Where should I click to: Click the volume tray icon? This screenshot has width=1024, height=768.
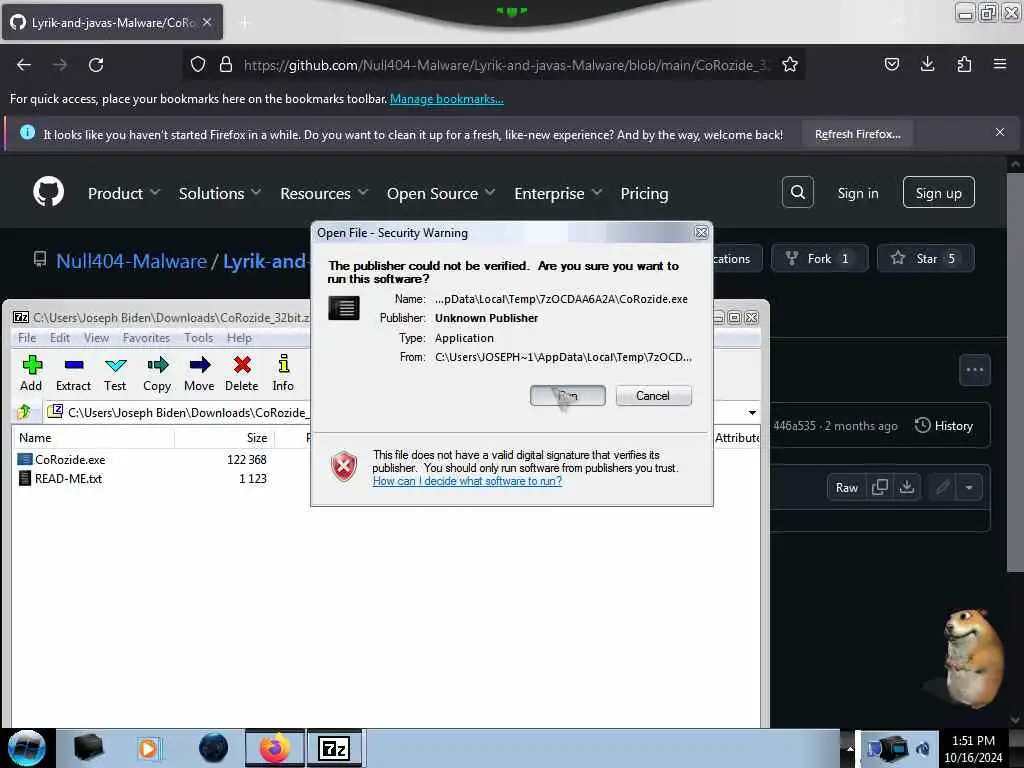point(923,748)
